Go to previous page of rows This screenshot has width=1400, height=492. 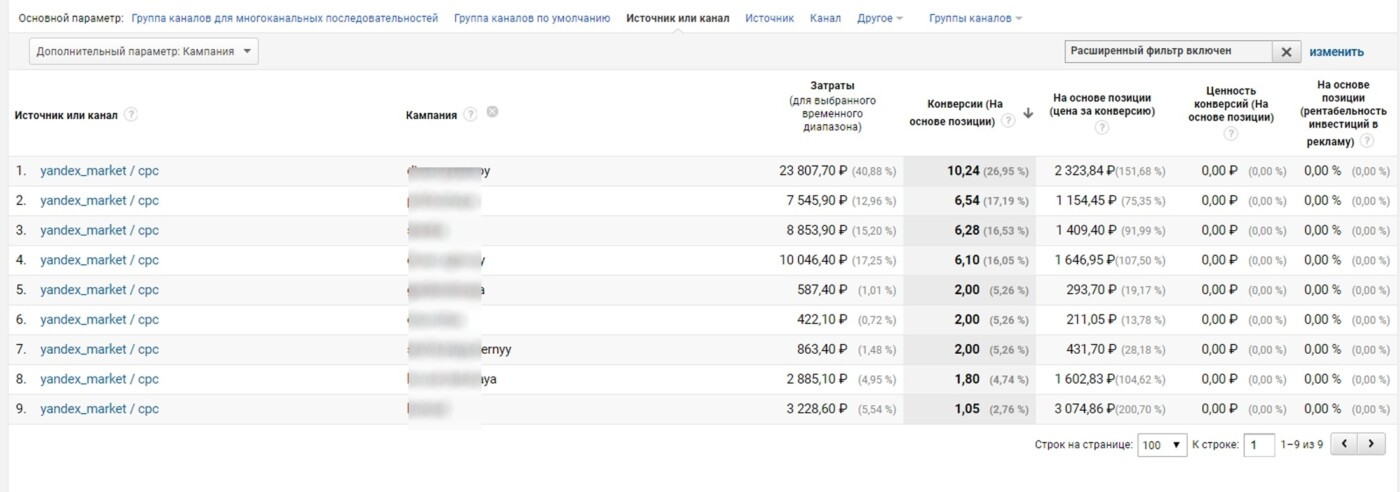[1346, 444]
